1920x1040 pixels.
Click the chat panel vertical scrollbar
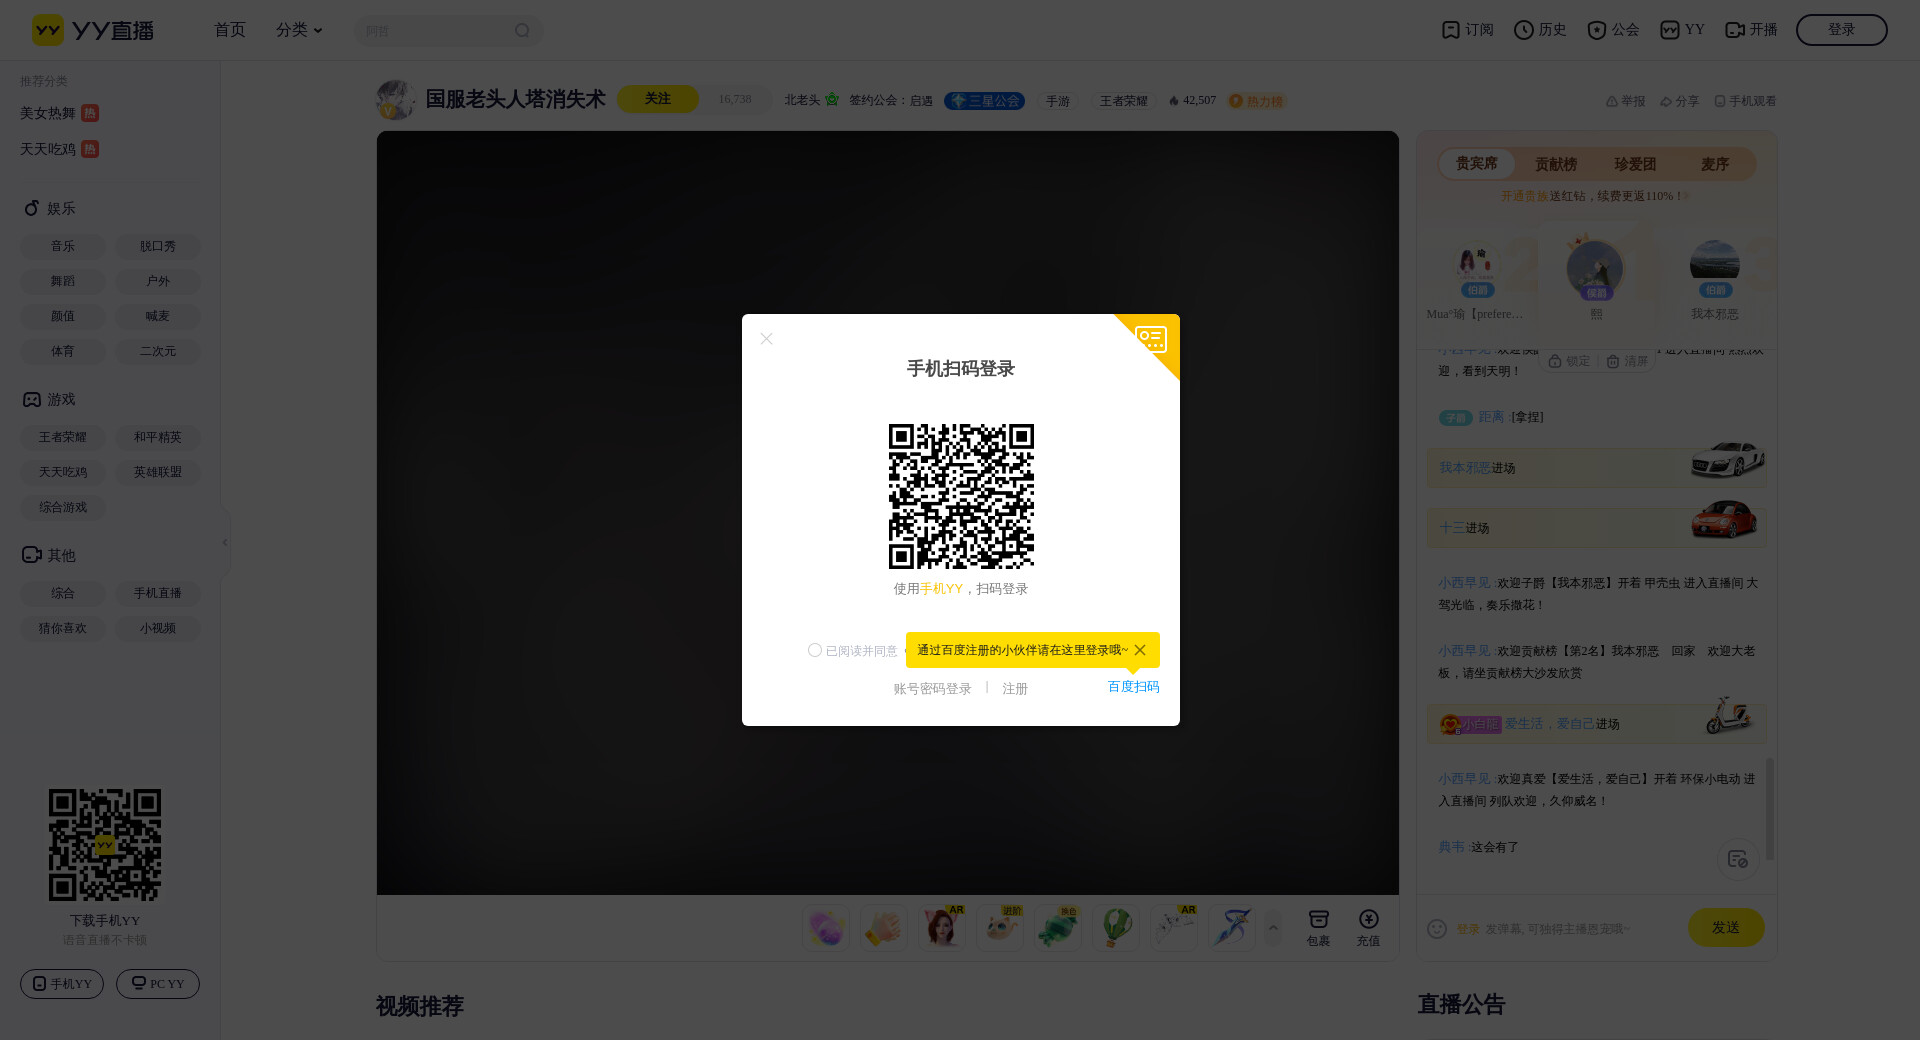point(1769,808)
